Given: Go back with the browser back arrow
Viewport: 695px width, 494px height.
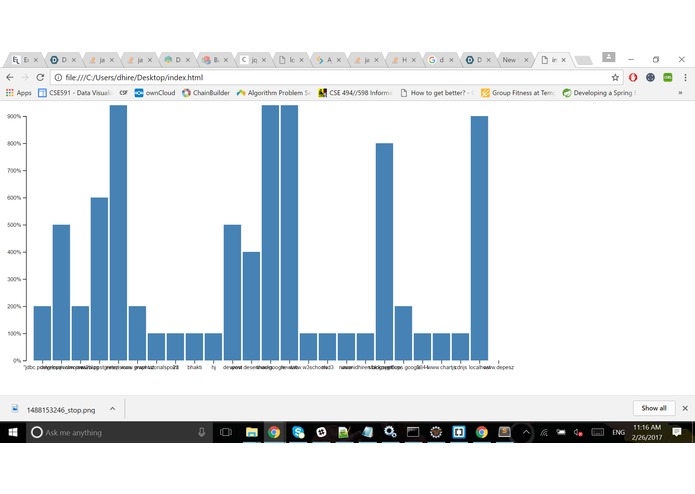Looking at the screenshot, I should click(10, 78).
